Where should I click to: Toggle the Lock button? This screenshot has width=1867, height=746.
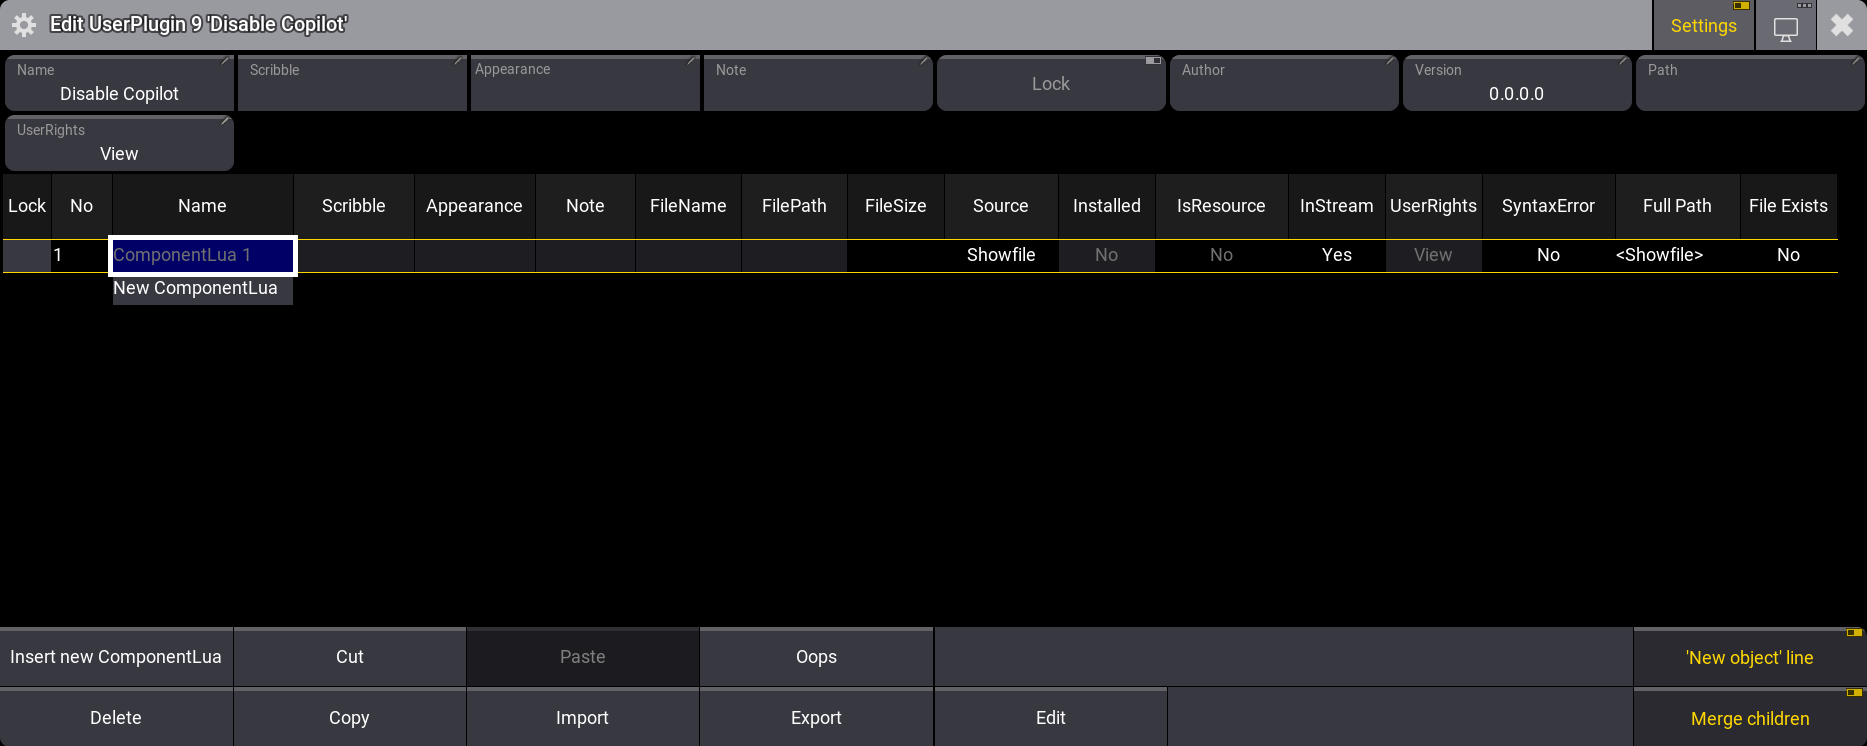point(1050,84)
